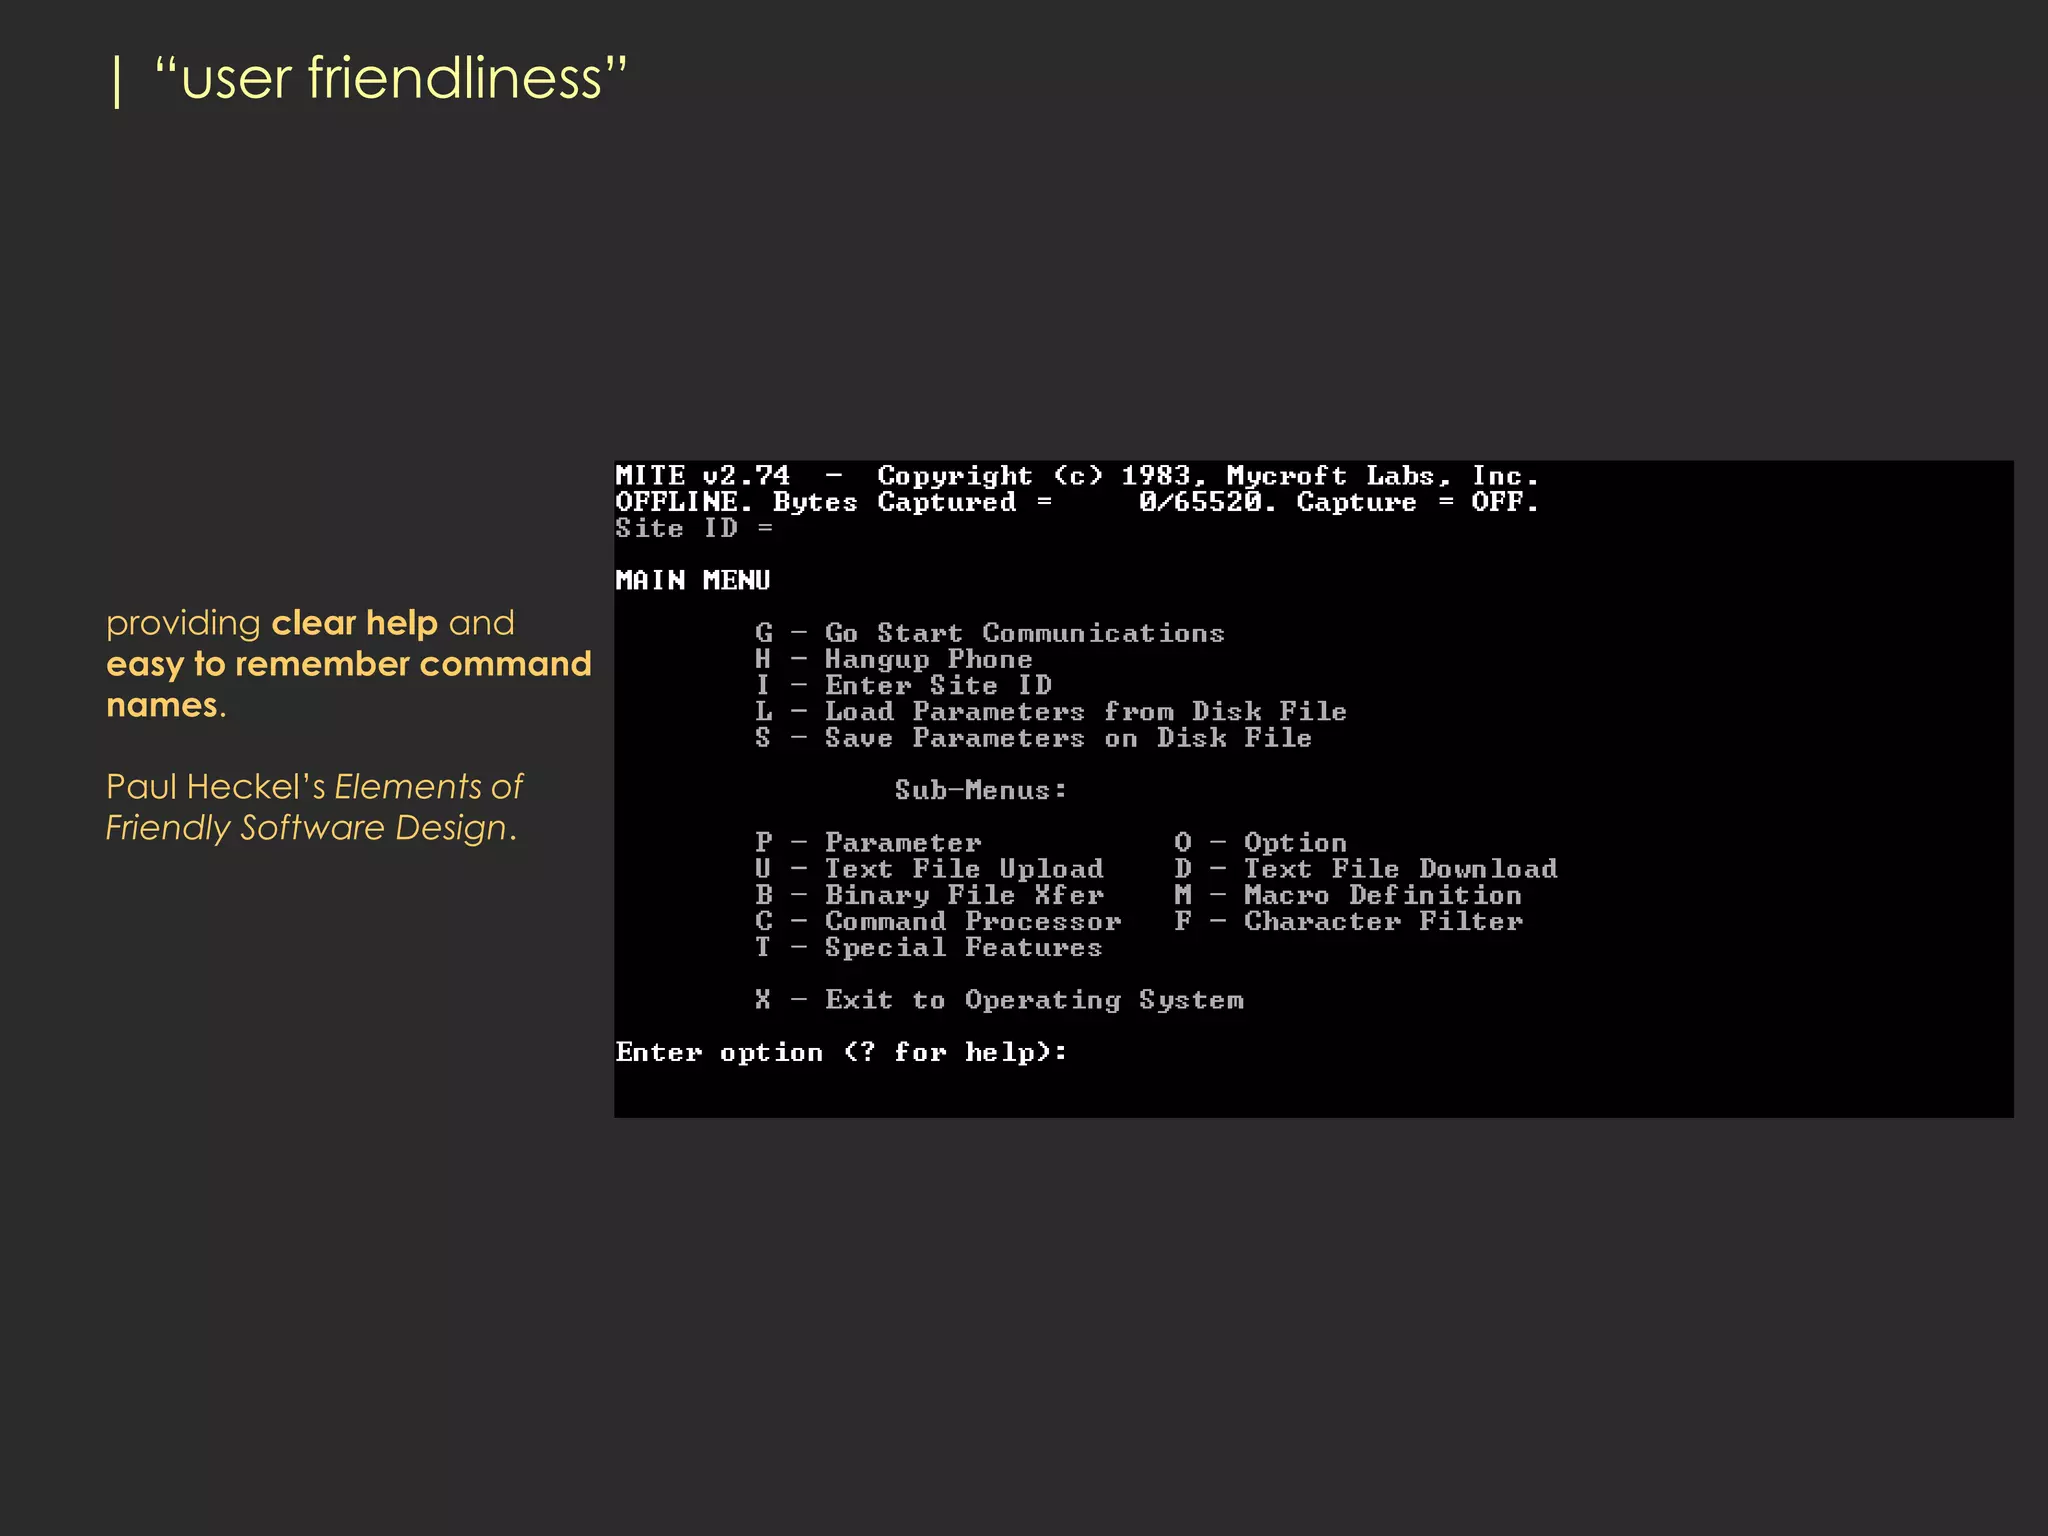Screen dimensions: 2048x1536
Task: Open "F - Character Filter" entry
Action: pyautogui.click(x=1349, y=921)
